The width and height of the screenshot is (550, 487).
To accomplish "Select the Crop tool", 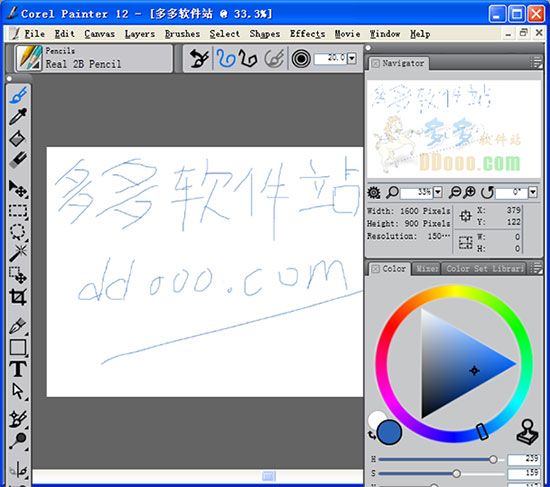I will 18,297.
